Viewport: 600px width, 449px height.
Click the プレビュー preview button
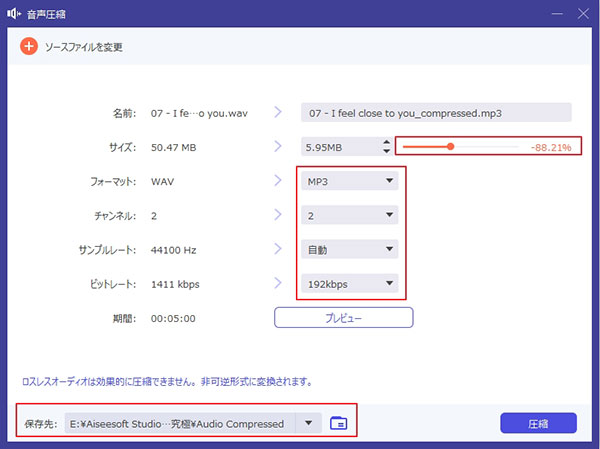(x=344, y=318)
